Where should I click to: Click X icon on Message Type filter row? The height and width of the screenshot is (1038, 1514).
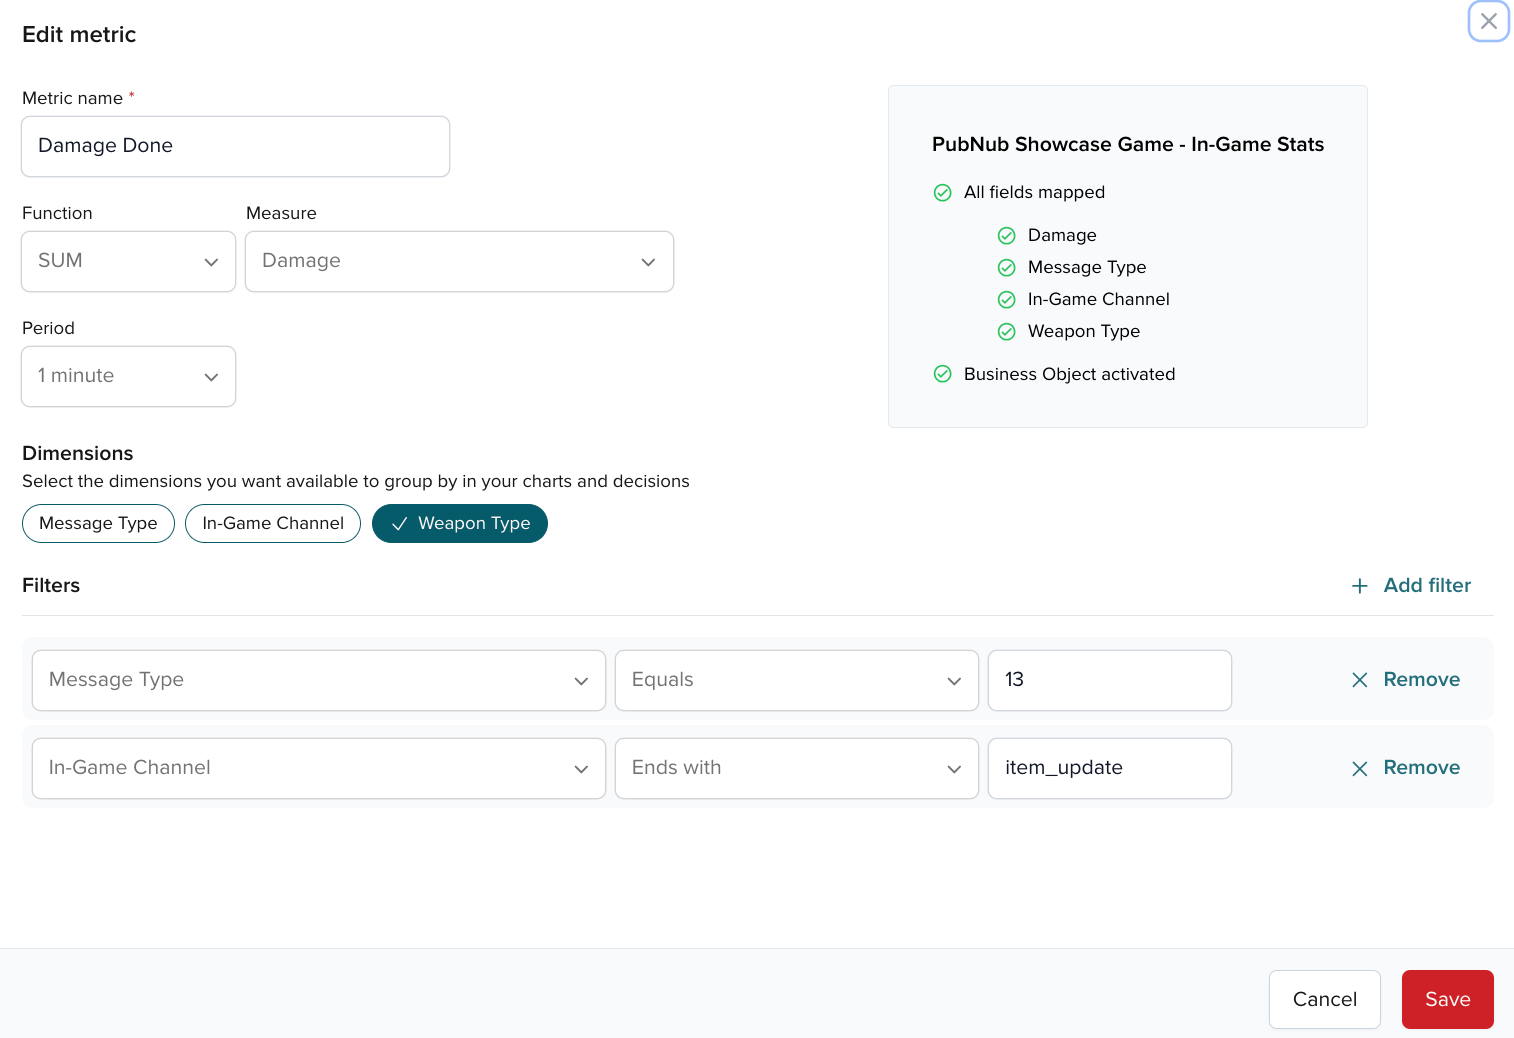pos(1359,680)
